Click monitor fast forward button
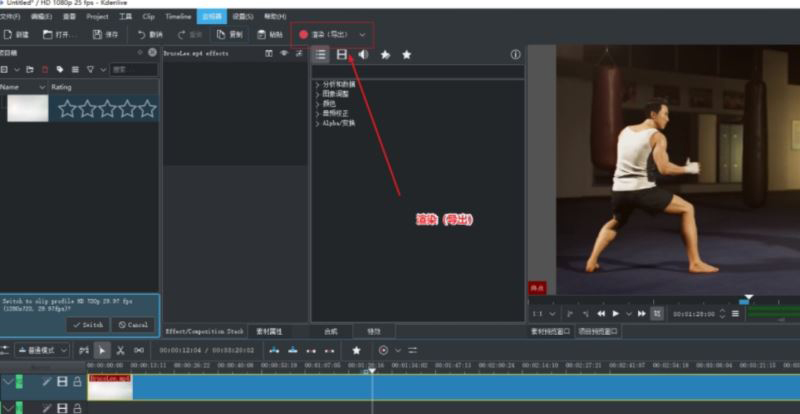This screenshot has height=414, width=800. point(642,314)
